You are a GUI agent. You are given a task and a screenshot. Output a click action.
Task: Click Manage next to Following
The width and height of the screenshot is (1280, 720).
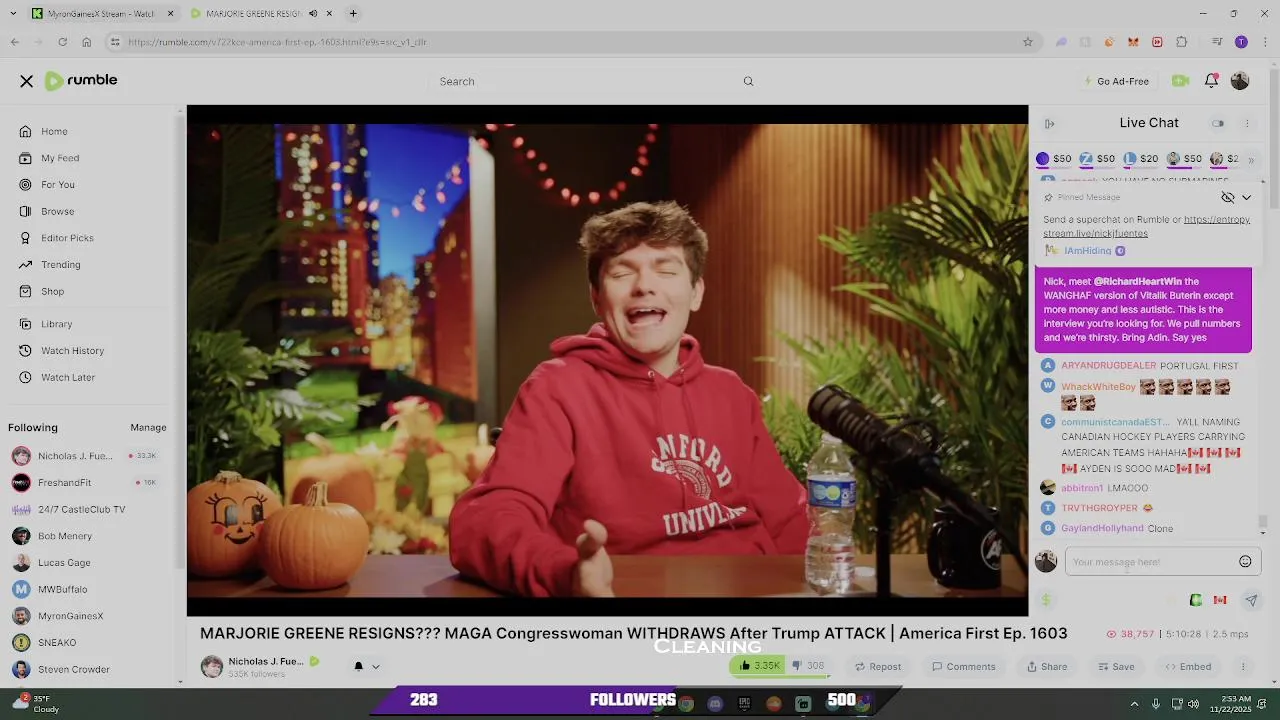click(148, 427)
